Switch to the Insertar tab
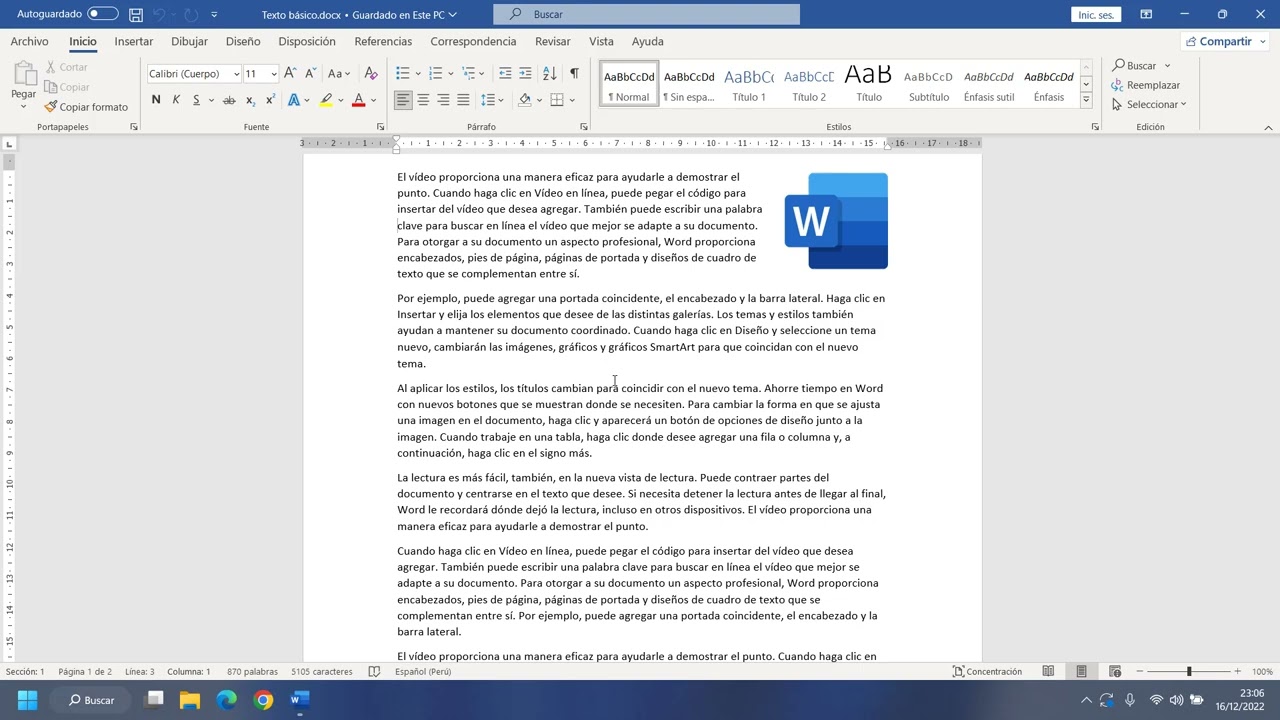The width and height of the screenshot is (1280, 720). point(134,42)
